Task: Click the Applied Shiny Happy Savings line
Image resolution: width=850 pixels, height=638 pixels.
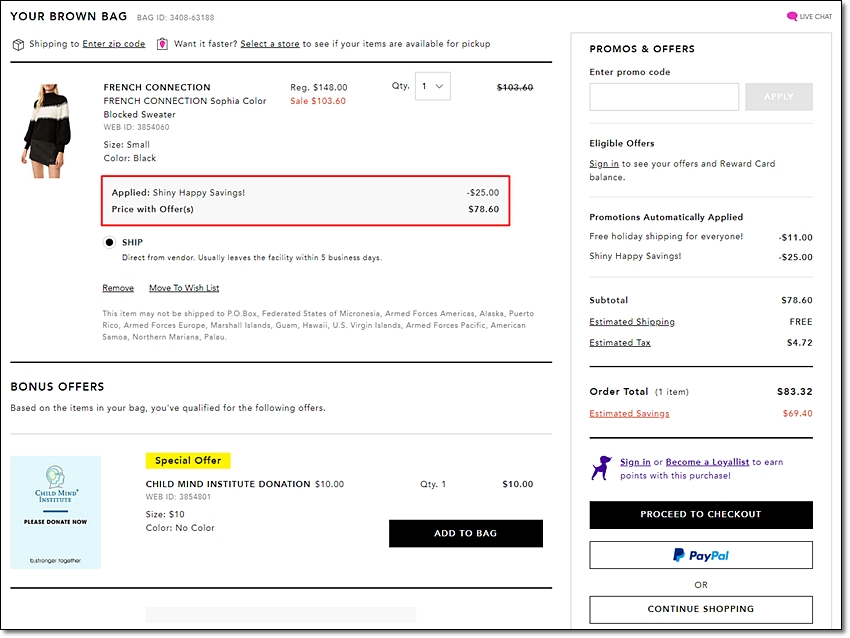Action: tap(305, 192)
